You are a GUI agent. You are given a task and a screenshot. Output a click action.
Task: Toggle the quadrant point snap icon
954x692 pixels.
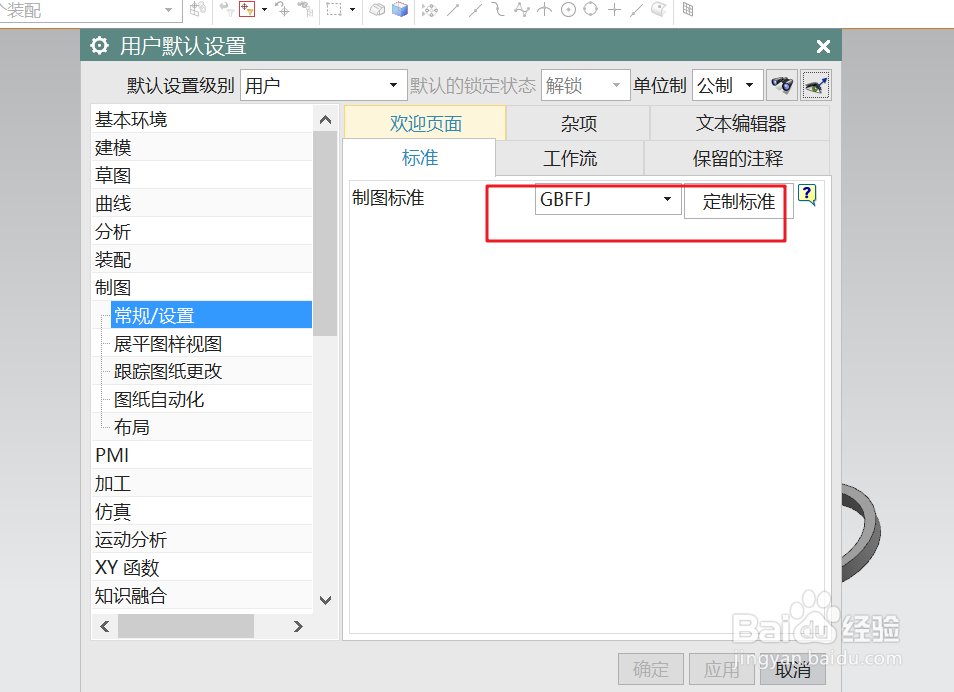point(591,9)
